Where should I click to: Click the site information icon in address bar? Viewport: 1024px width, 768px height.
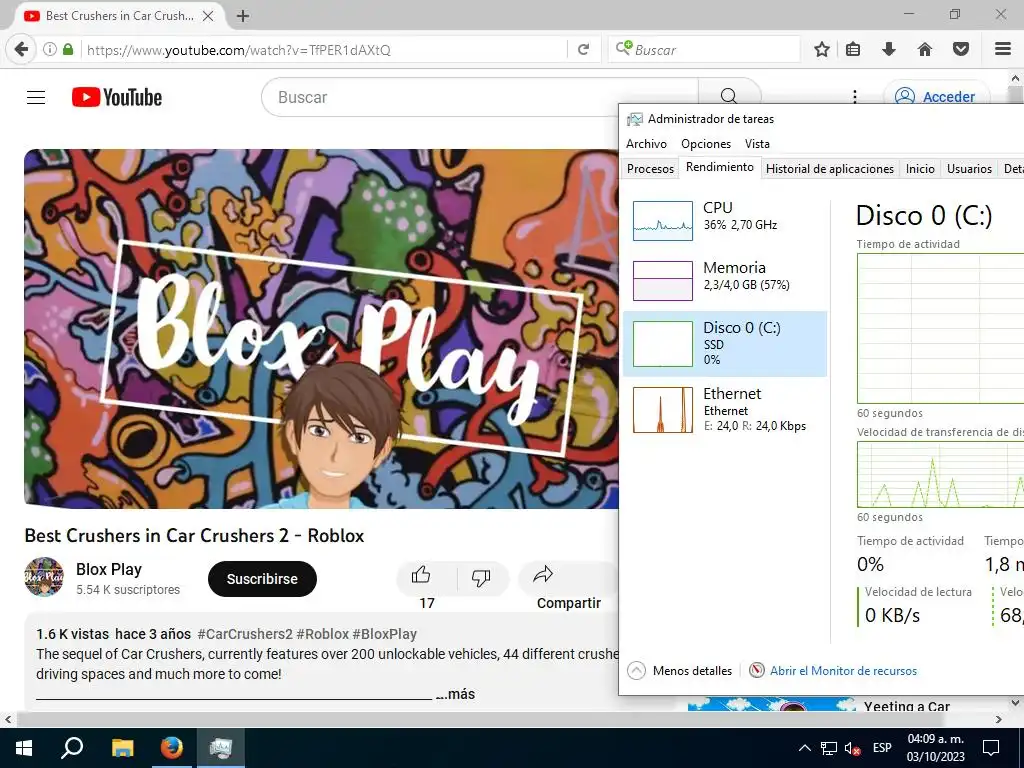coord(50,50)
